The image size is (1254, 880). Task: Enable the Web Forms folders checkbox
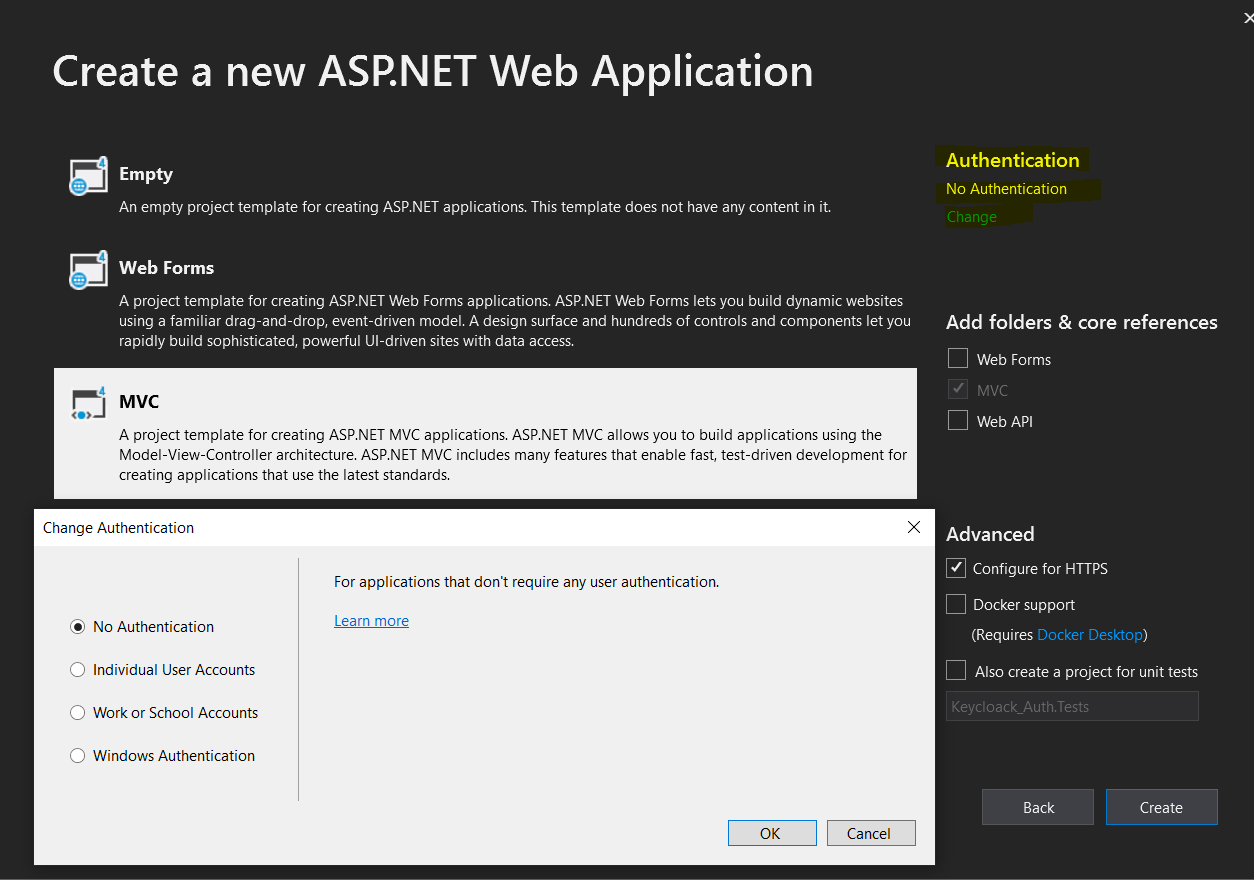tap(958, 358)
